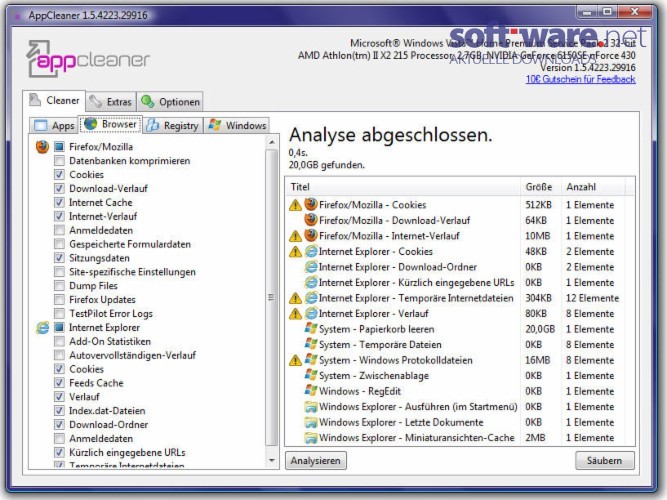Click warning icon beside Windows Protokolldateien
This screenshot has height=500, width=667.
pyautogui.click(x=295, y=361)
